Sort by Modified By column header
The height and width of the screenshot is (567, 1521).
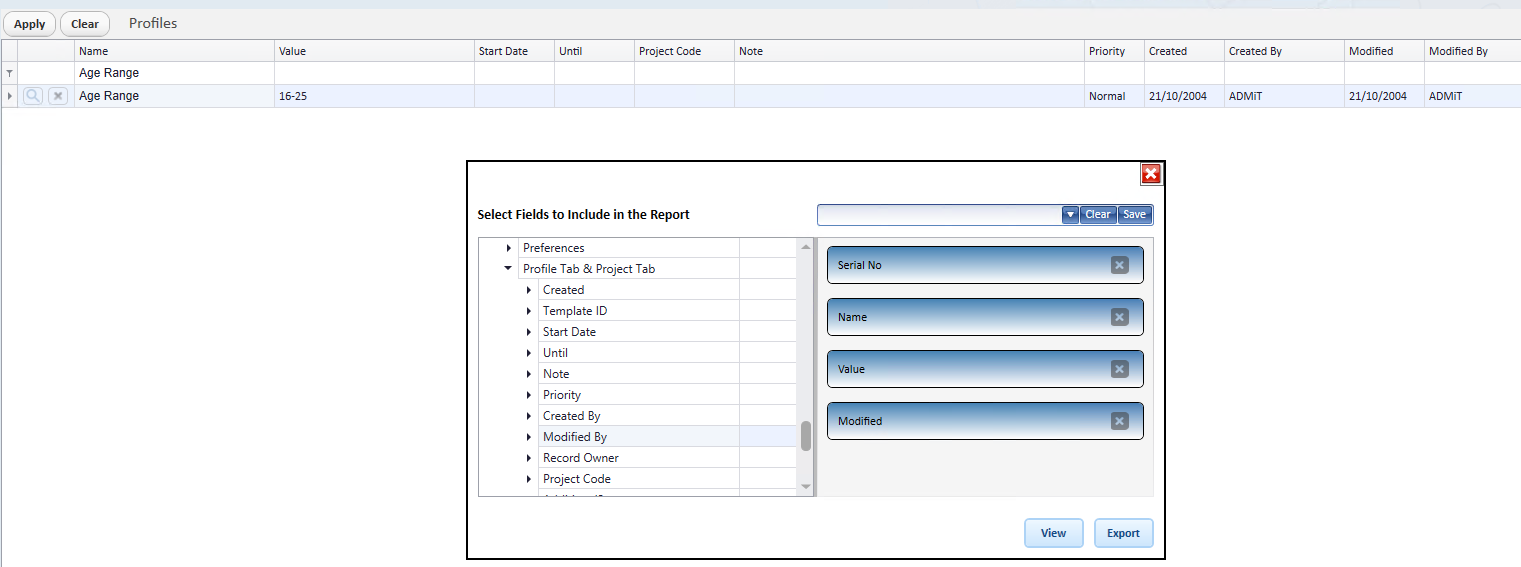click(1473, 51)
